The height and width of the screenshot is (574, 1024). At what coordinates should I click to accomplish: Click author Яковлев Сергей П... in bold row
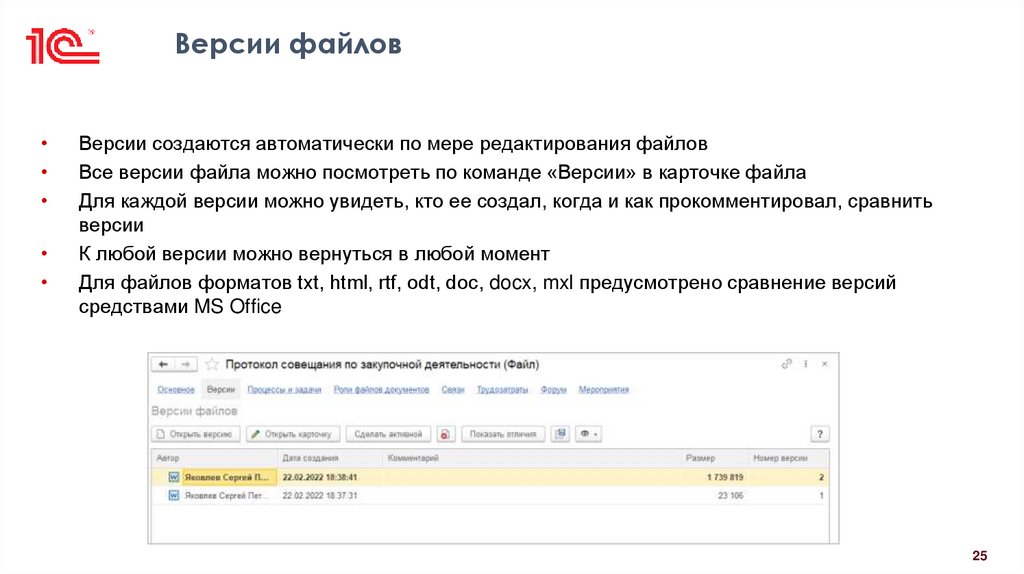point(227,477)
